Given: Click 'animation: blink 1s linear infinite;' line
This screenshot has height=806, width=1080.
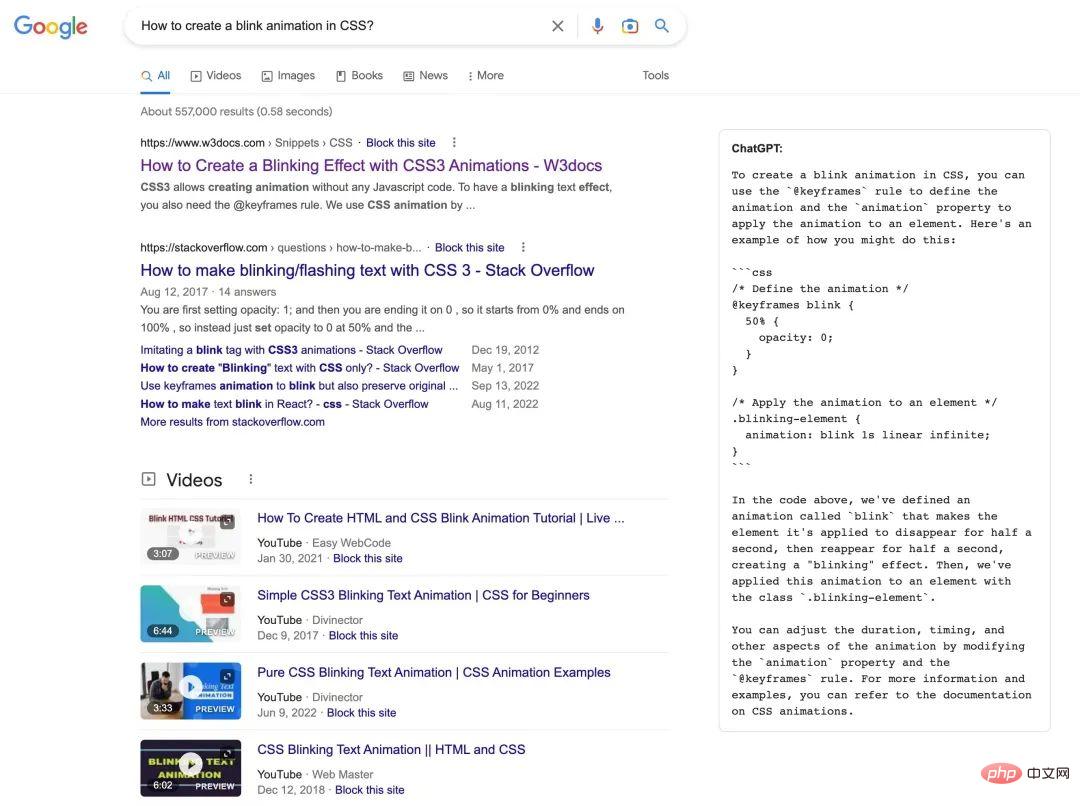Looking at the screenshot, I should click(x=867, y=435).
